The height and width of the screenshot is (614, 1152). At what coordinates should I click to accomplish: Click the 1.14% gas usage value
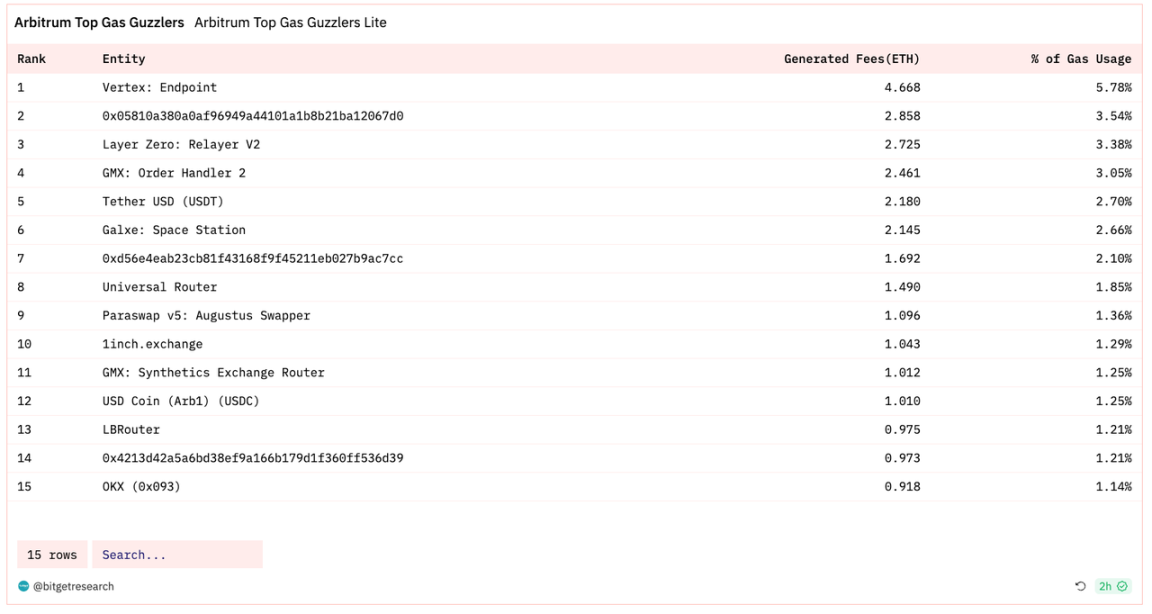(x=1114, y=486)
